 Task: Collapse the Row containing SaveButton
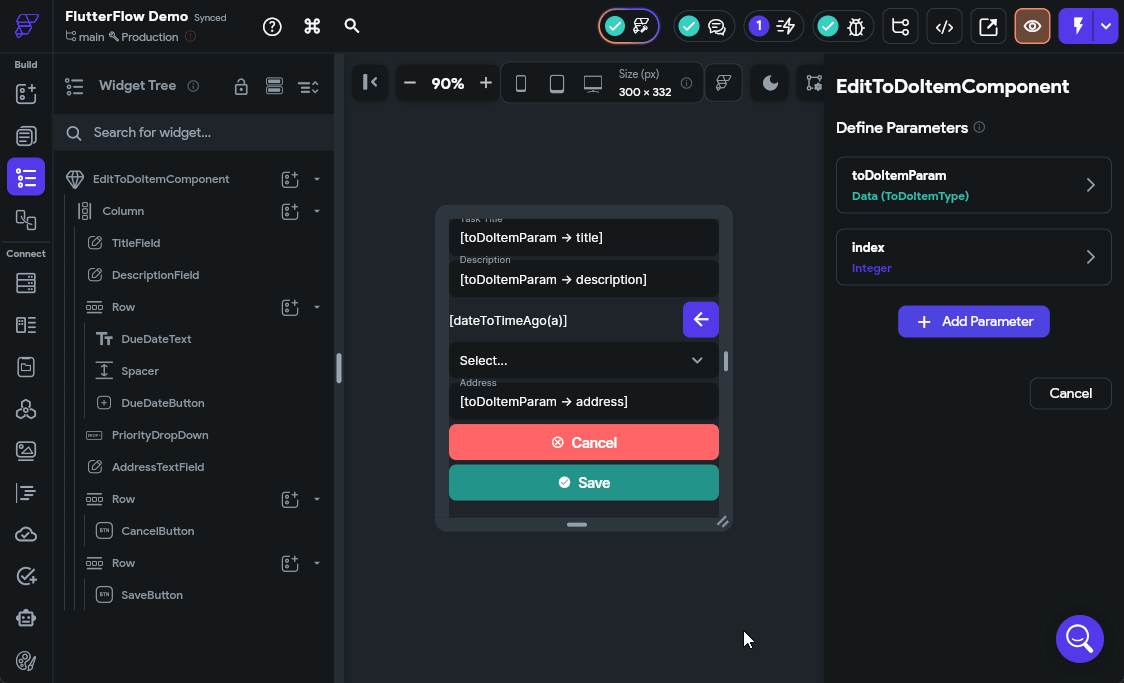(x=317, y=563)
